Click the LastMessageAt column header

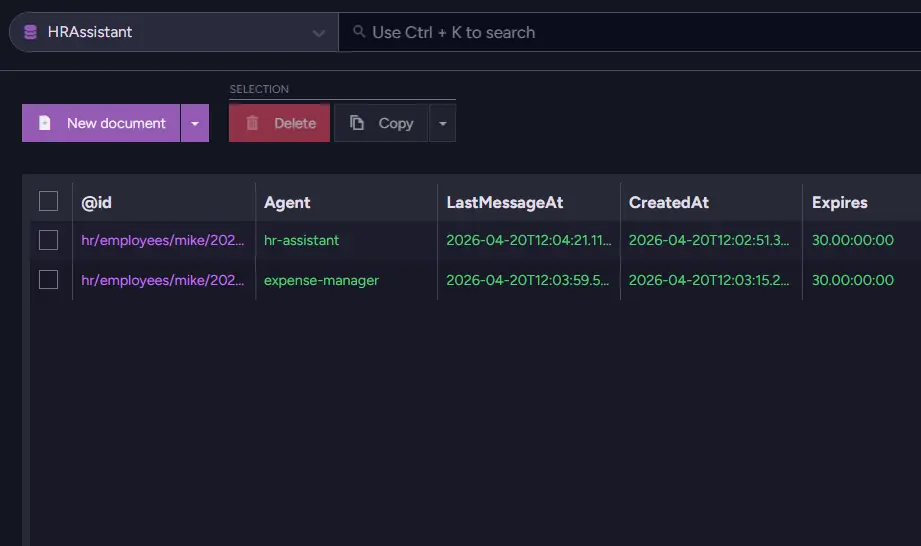[x=505, y=202]
